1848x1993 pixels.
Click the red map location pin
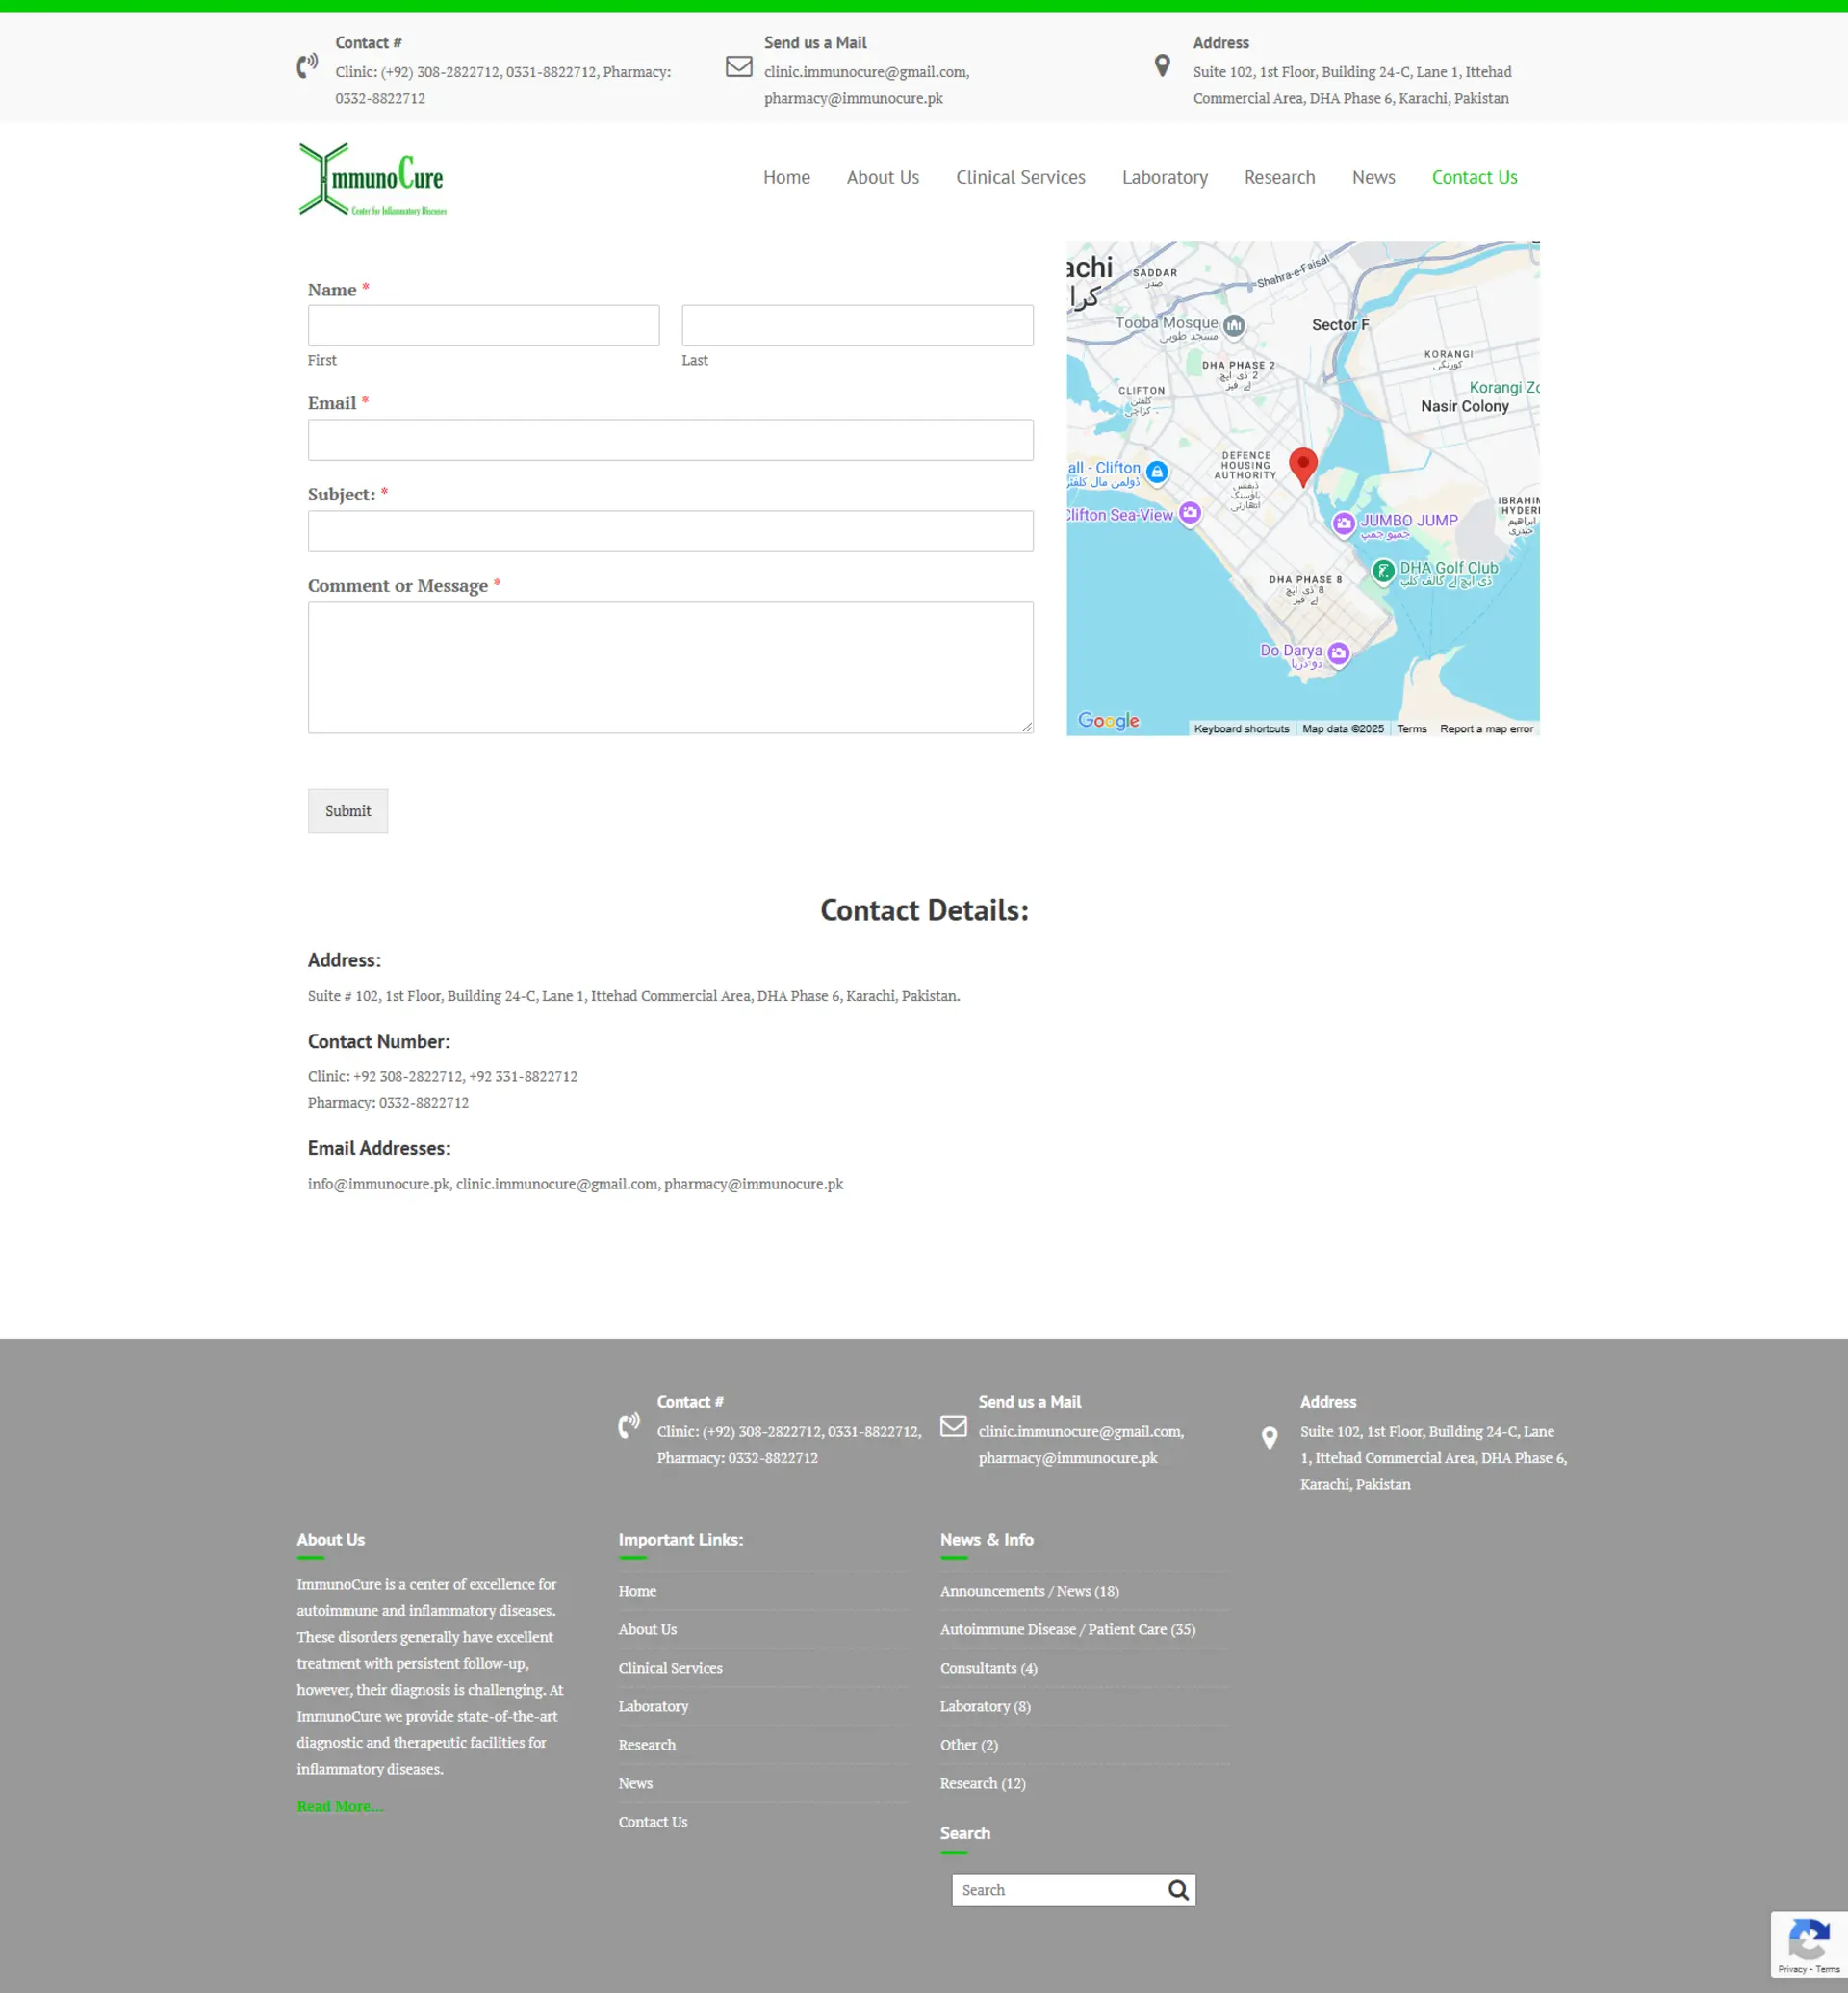(1302, 465)
